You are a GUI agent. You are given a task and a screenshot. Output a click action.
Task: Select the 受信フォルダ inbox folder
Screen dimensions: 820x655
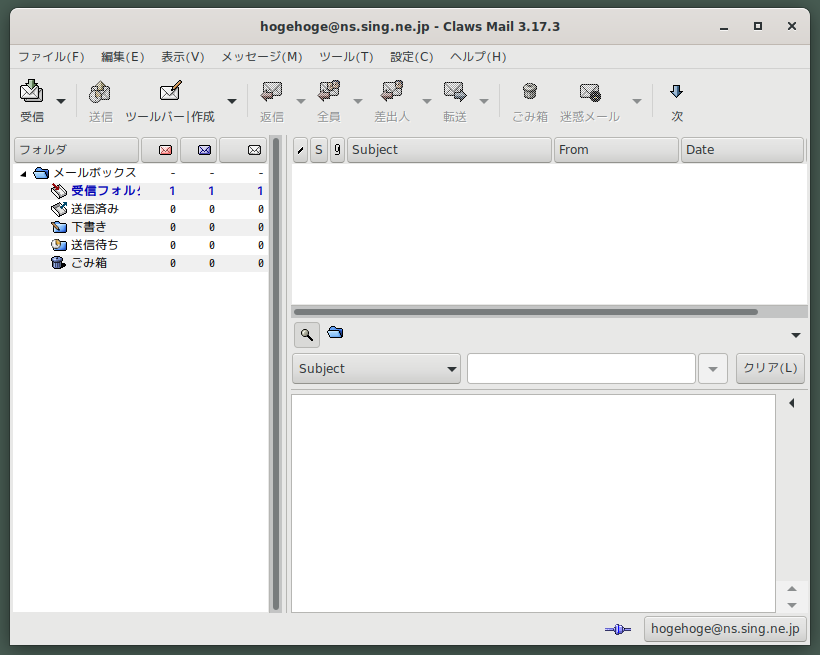(140, 191)
